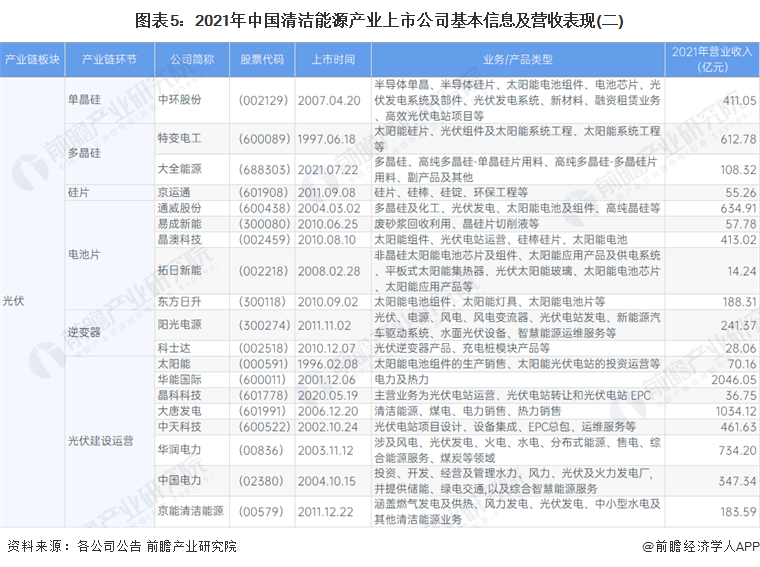Viewport: 760px width, 567px height.
Task: Click listing date 2021.07.22
Action: pos(328,170)
